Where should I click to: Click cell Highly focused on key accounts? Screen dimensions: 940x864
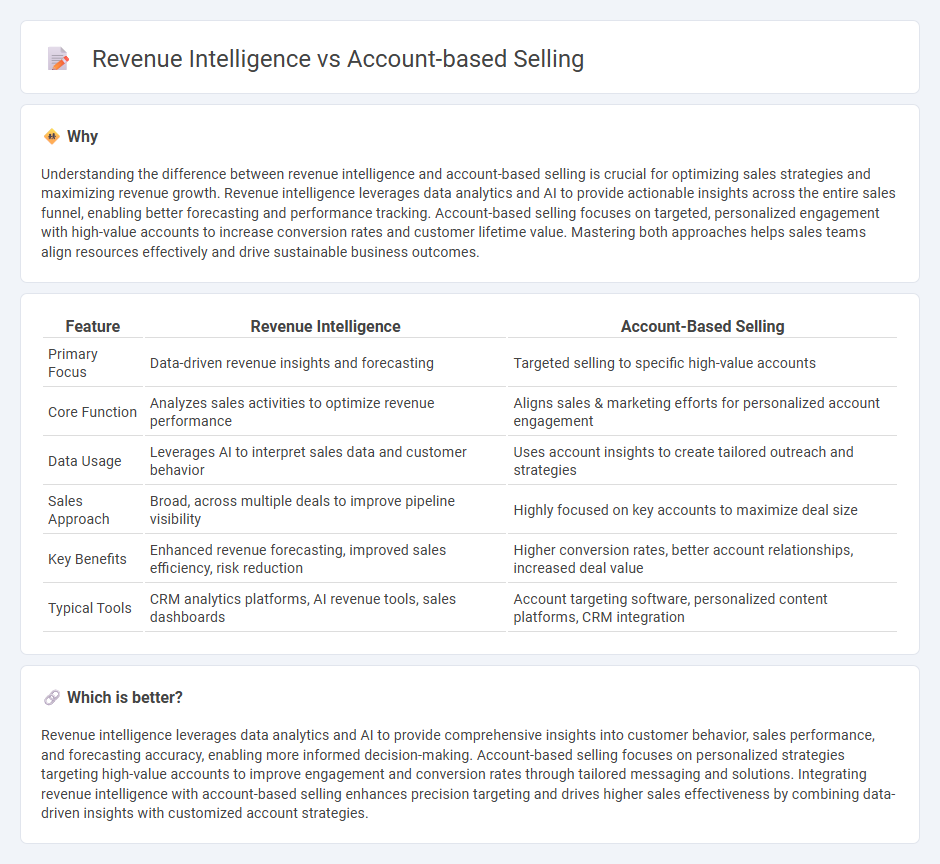(703, 510)
